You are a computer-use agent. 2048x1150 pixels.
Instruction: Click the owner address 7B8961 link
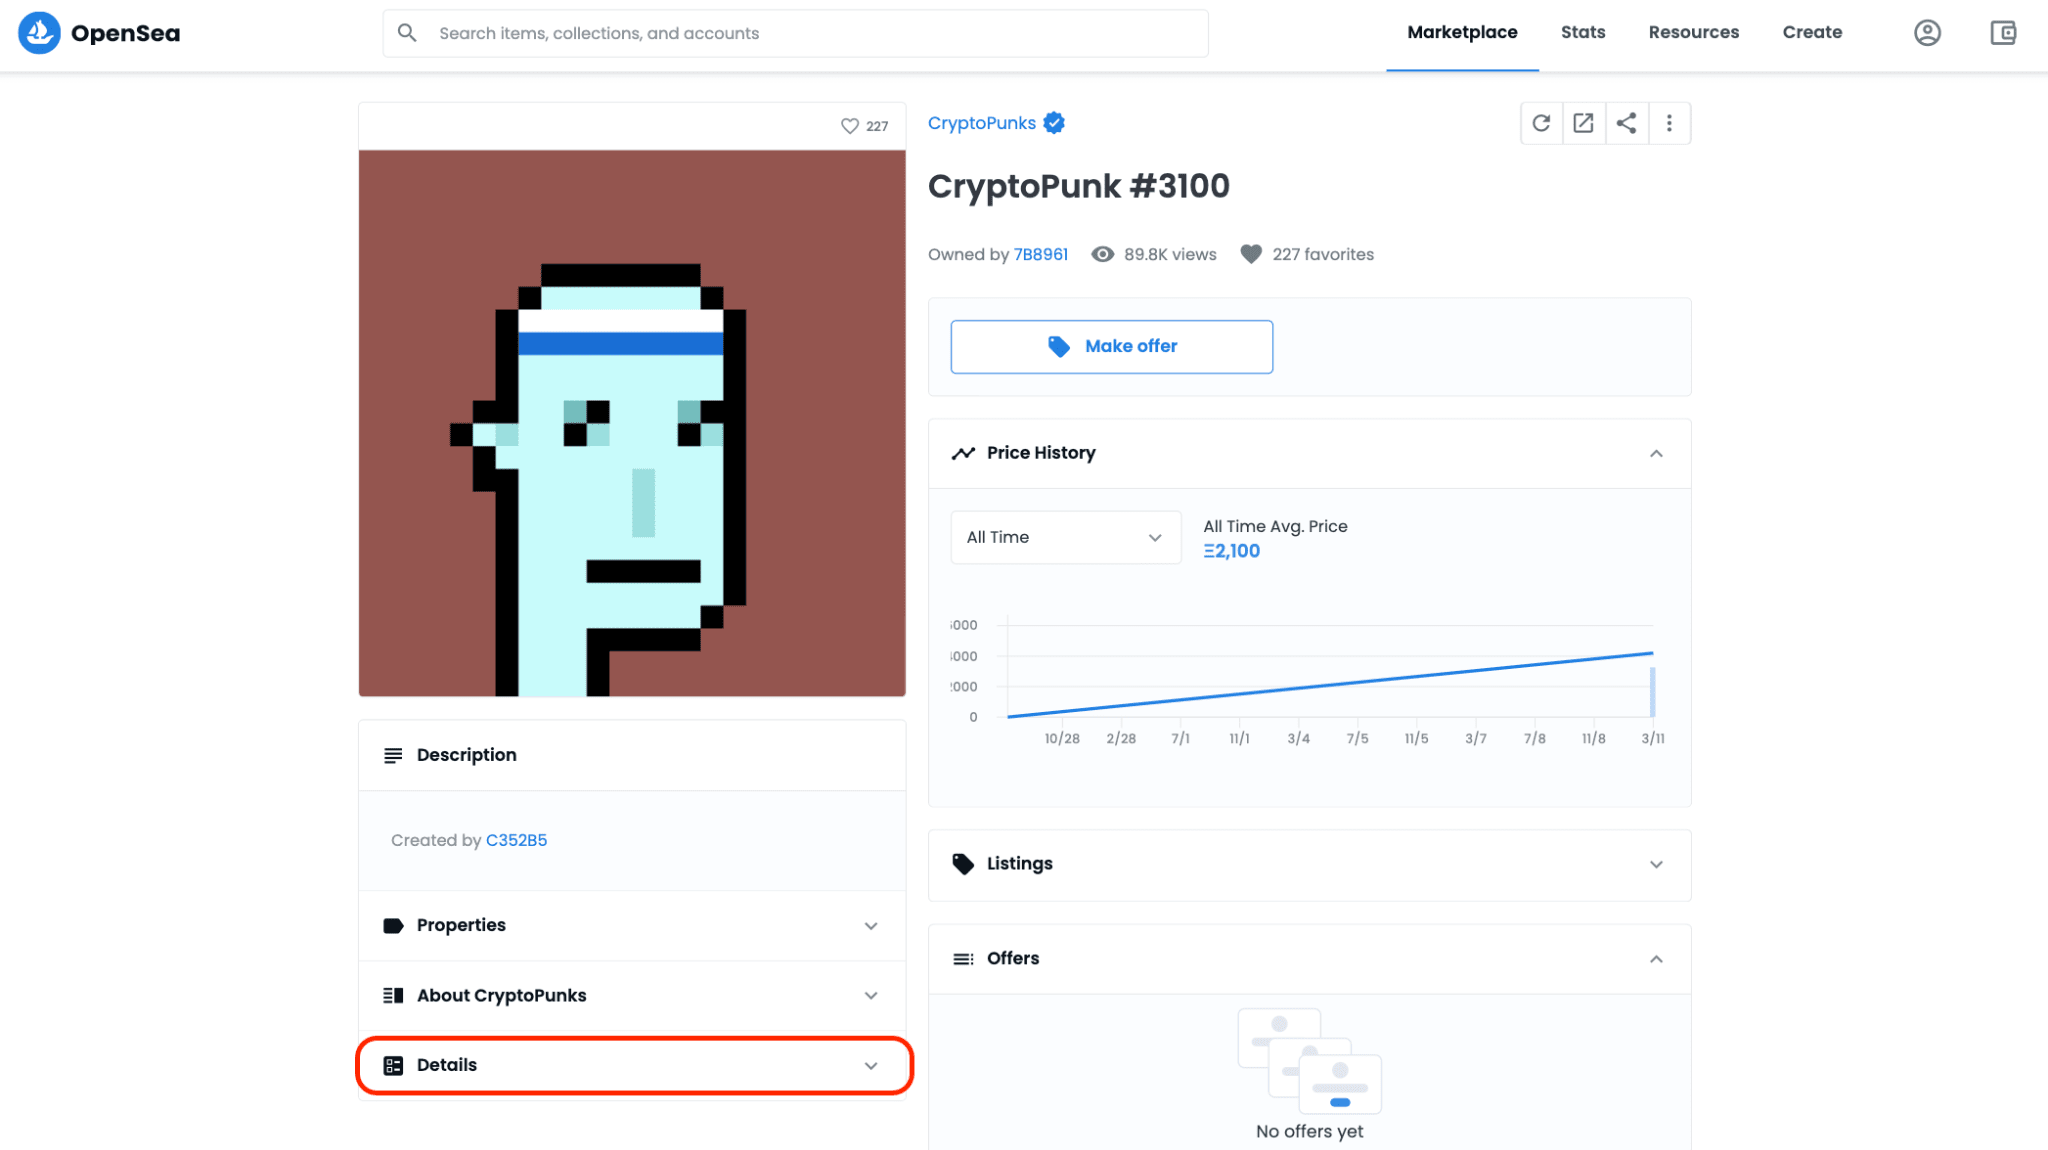click(1039, 254)
